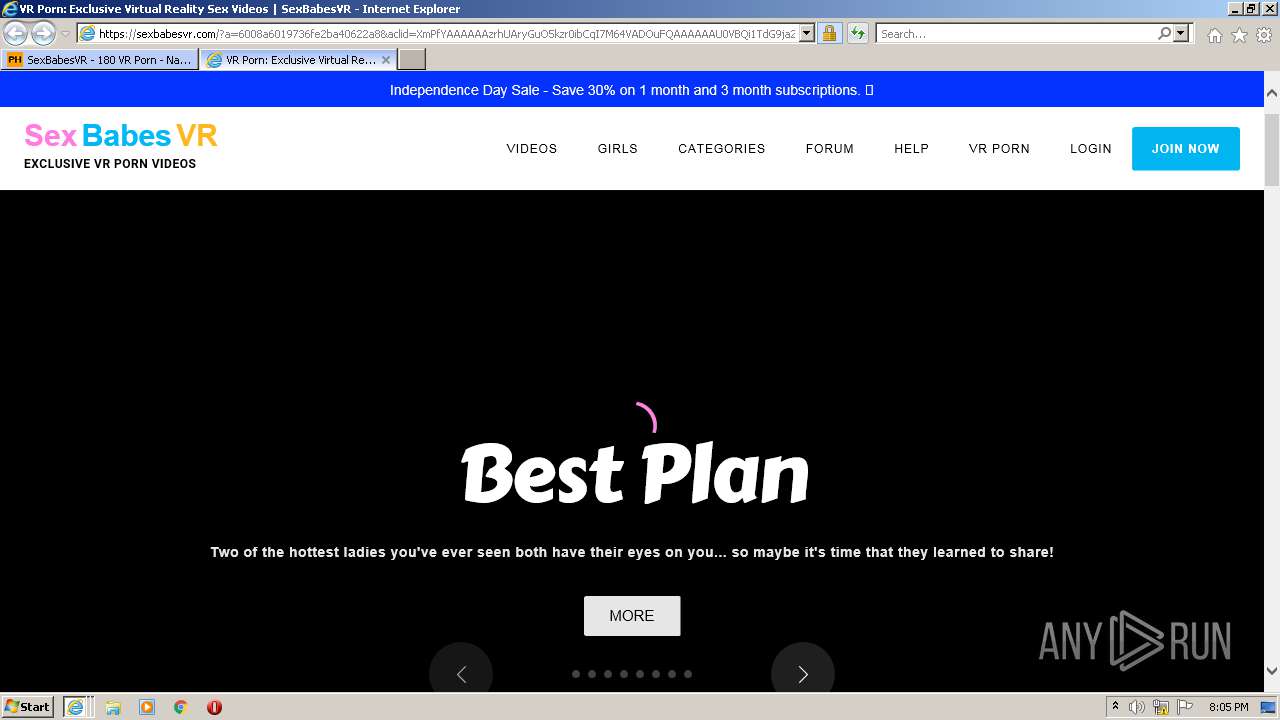Open the LOGIN link
This screenshot has height=720, width=1280.
pos(1090,148)
